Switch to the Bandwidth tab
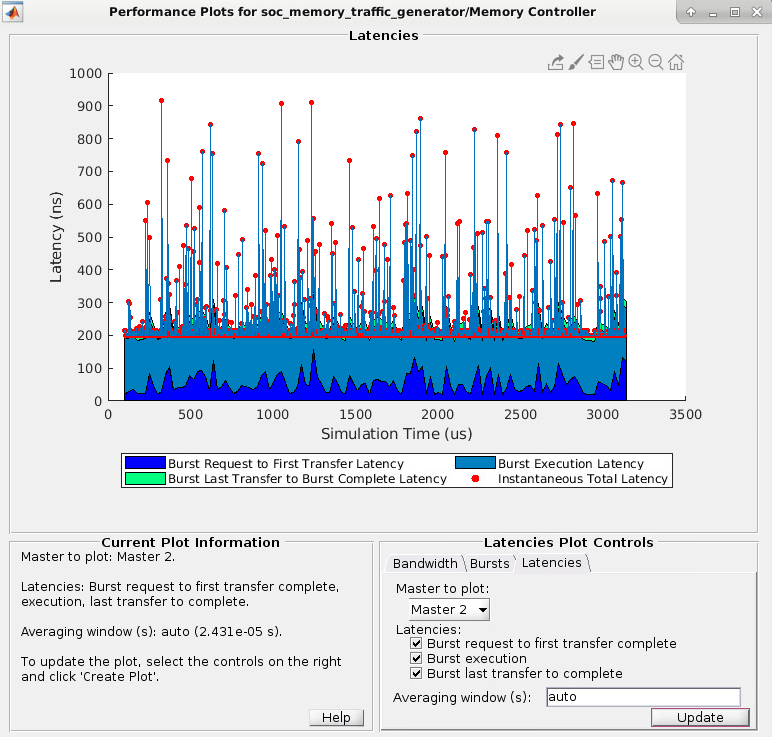 click(425, 563)
